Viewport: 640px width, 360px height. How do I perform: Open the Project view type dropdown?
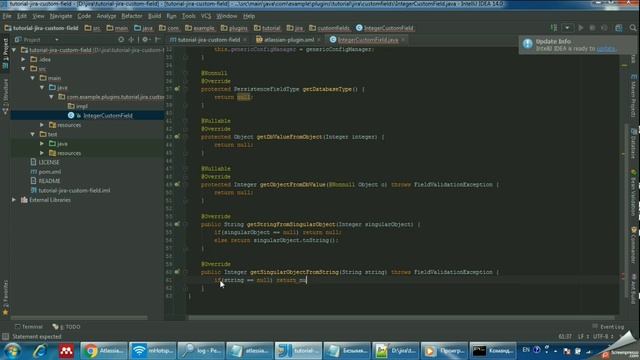pyautogui.click(x=37, y=40)
